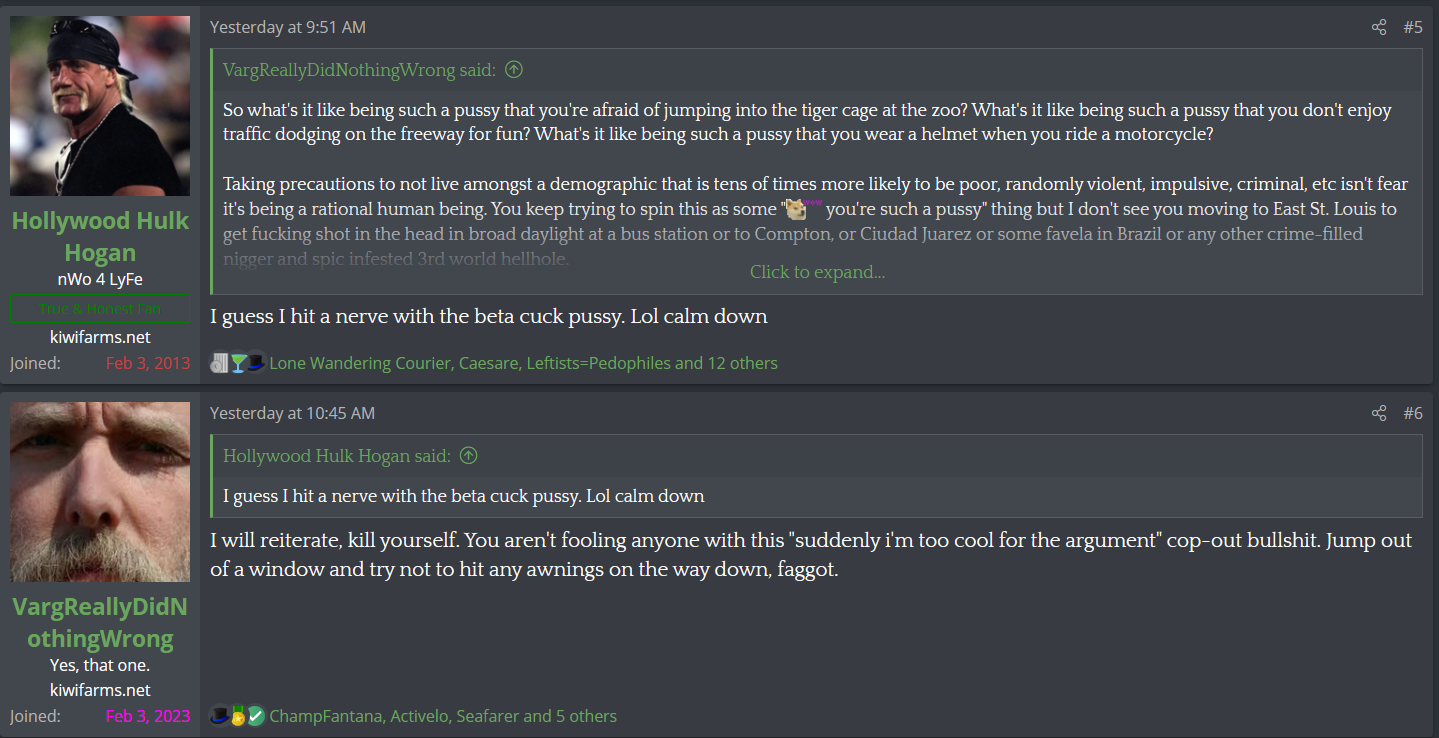Click the True & Honest Fan badge
This screenshot has height=738, width=1439.
(x=100, y=309)
